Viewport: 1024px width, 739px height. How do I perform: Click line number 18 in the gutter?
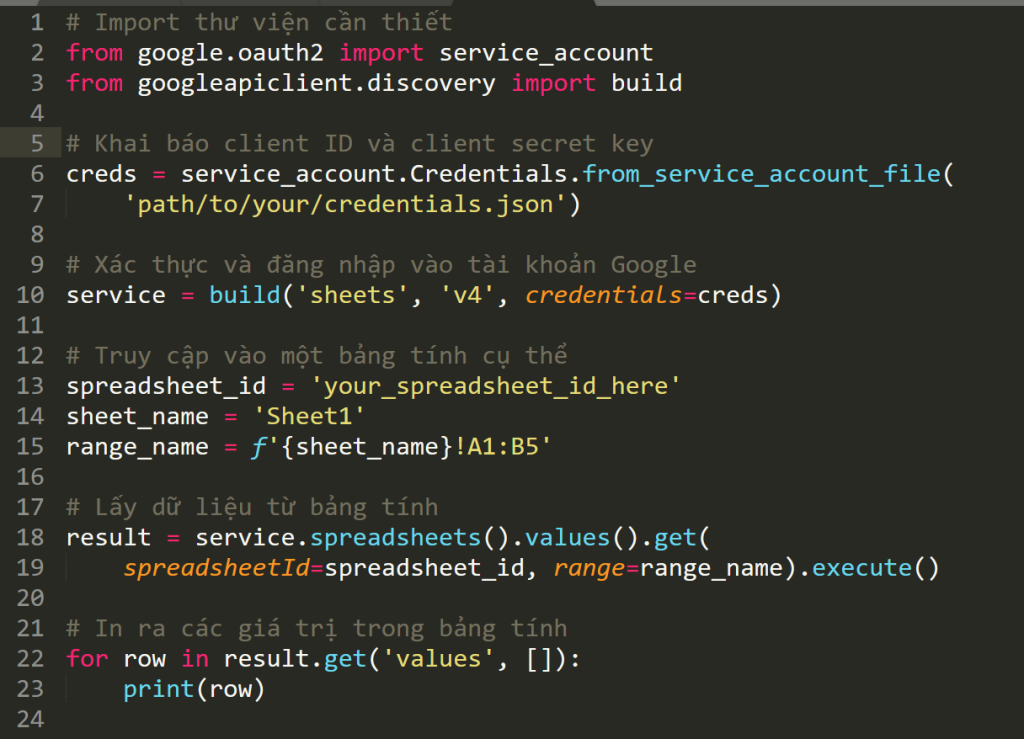click(x=30, y=538)
